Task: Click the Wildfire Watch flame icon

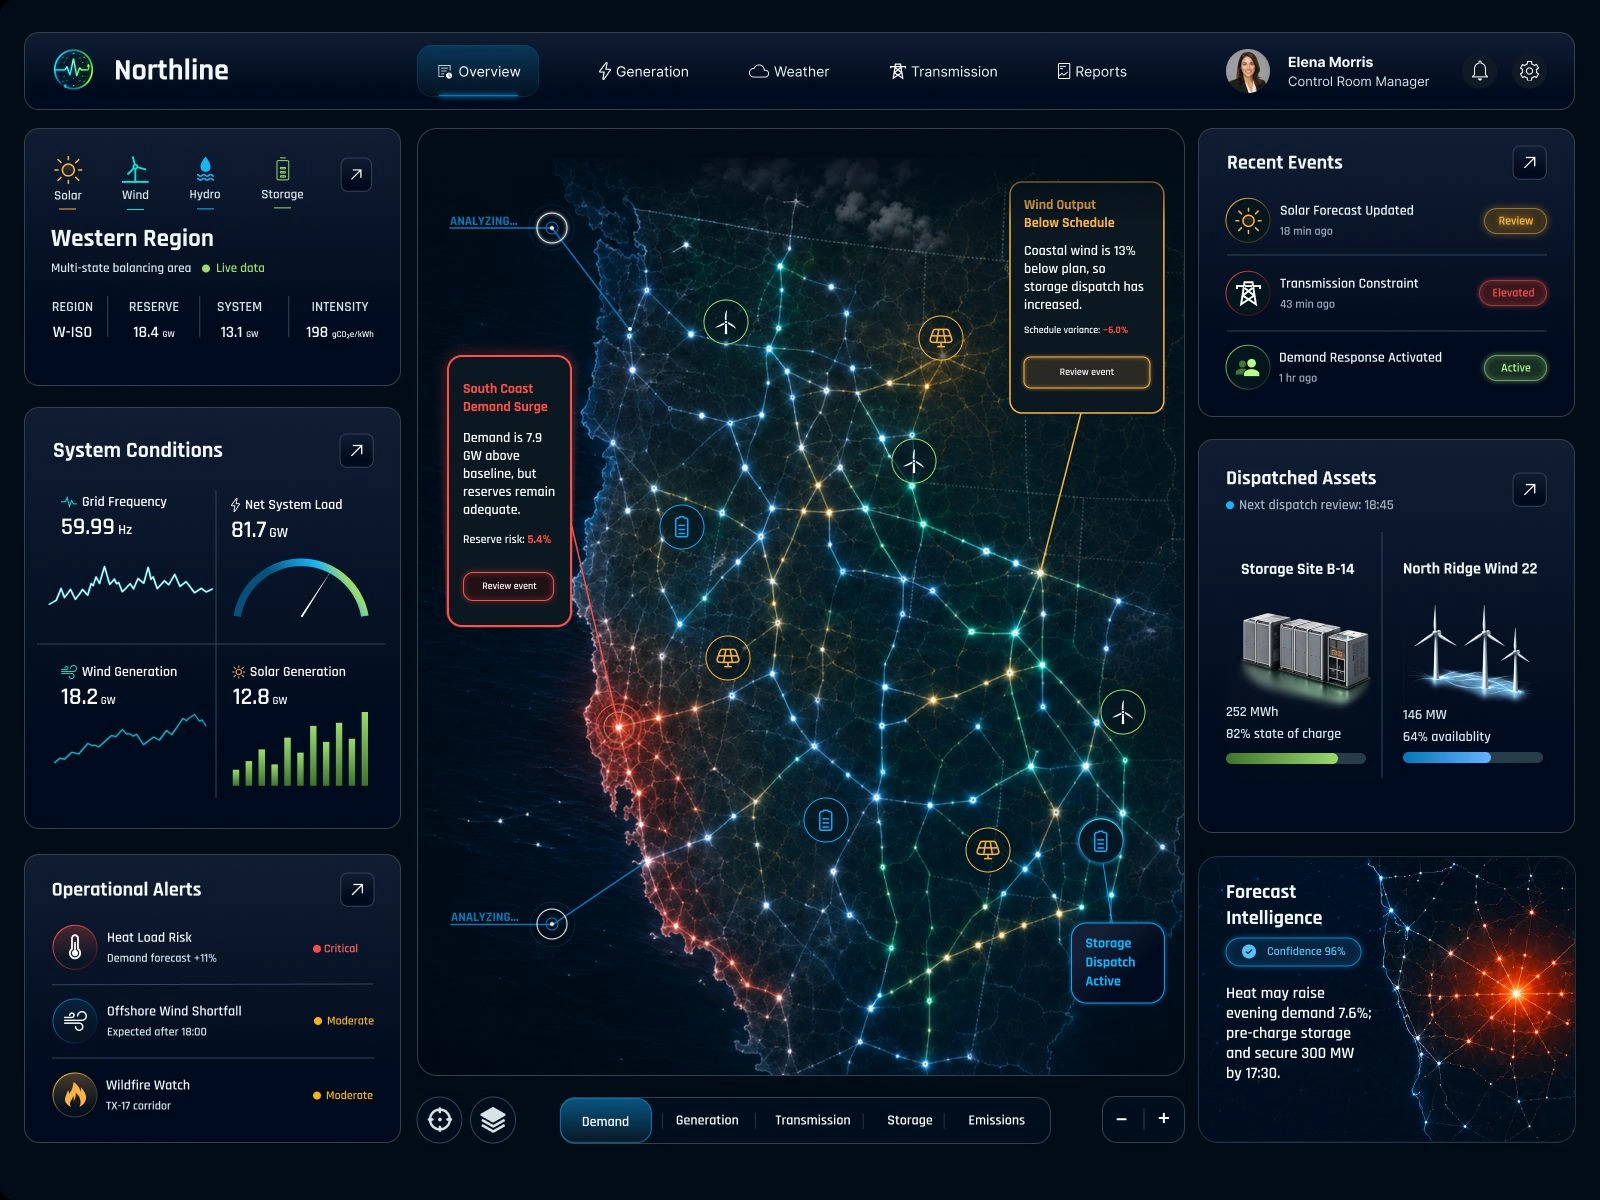Action: click(x=75, y=1094)
